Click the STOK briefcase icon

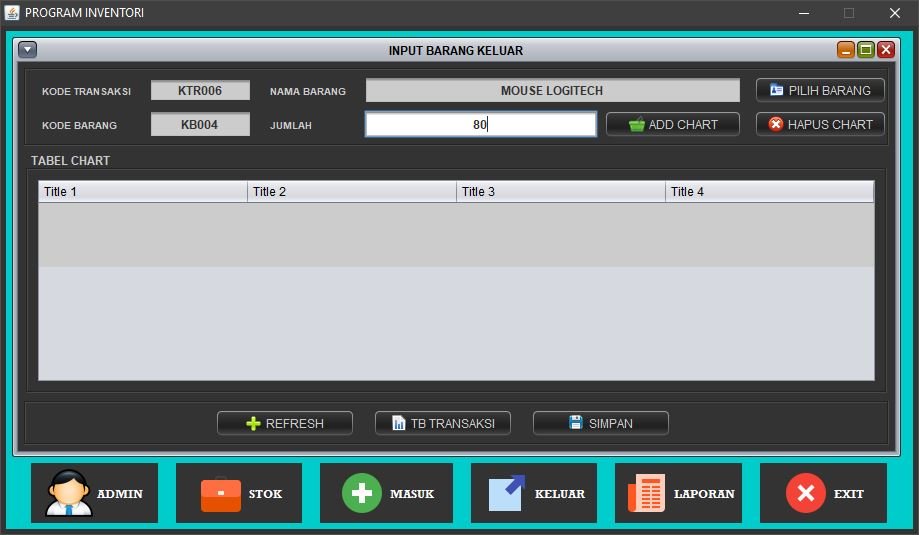click(x=221, y=494)
